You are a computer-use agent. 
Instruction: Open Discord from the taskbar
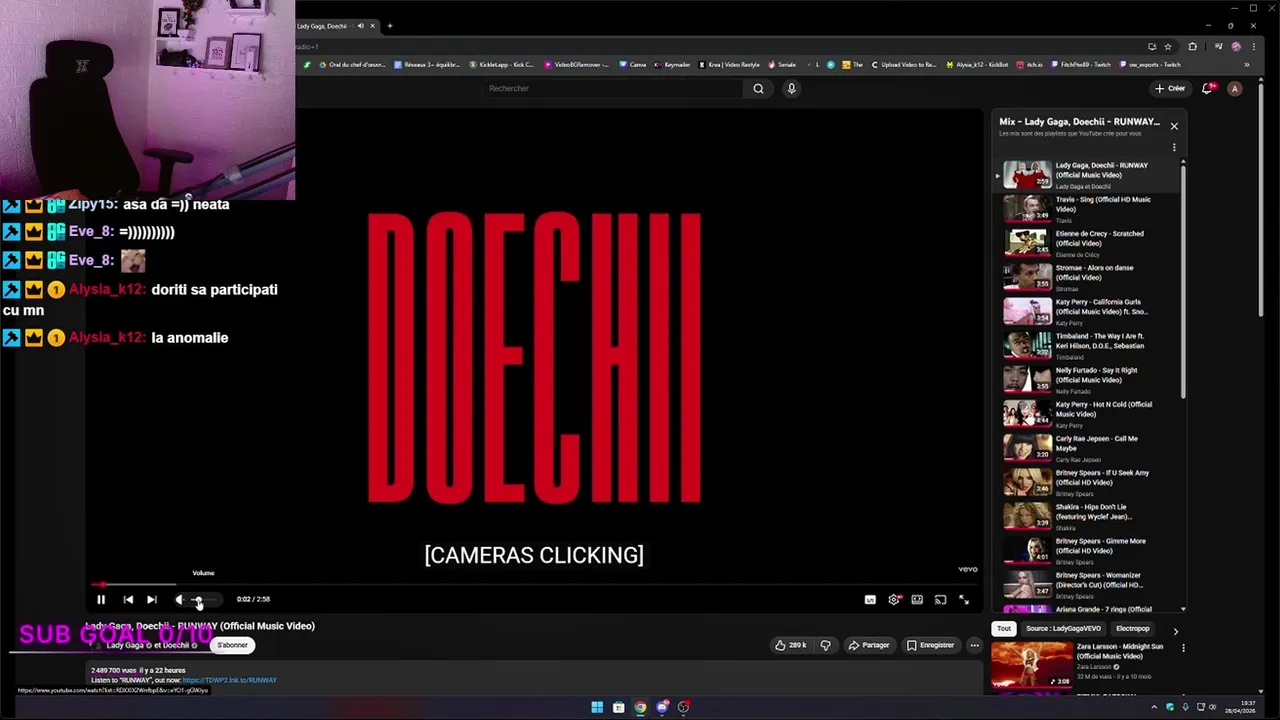(662, 707)
